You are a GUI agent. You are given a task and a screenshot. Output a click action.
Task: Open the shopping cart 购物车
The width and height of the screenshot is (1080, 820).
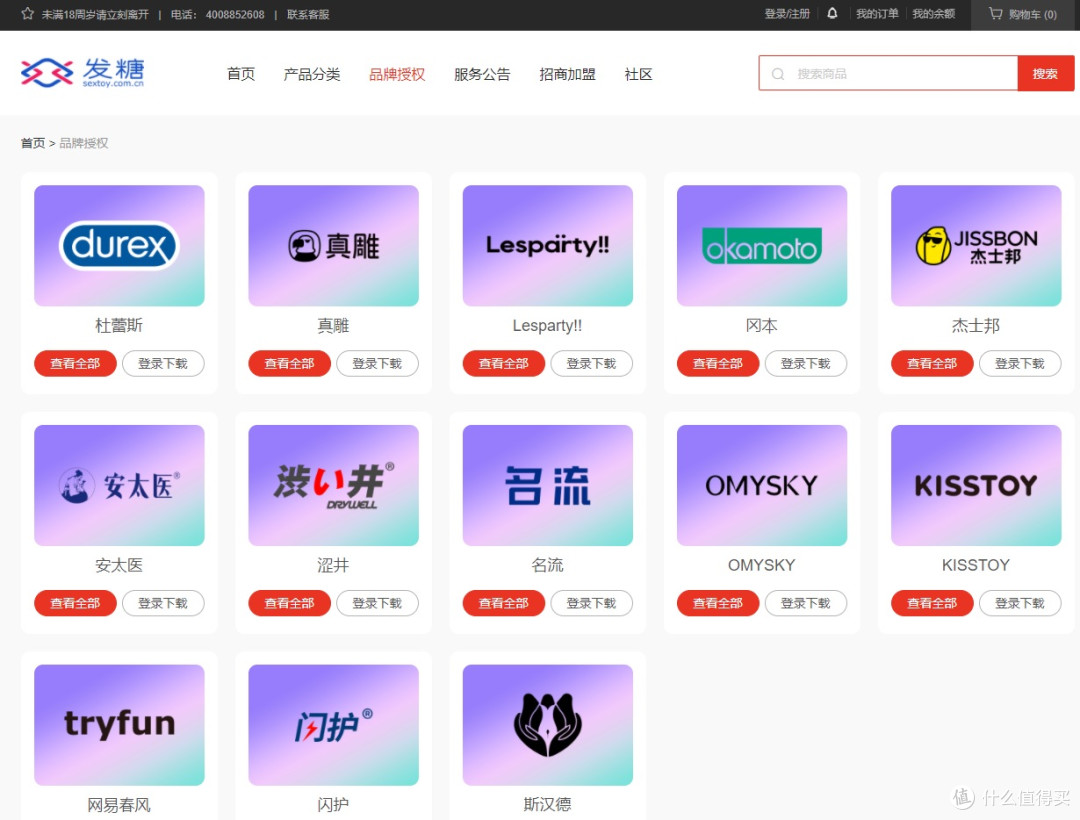1023,14
